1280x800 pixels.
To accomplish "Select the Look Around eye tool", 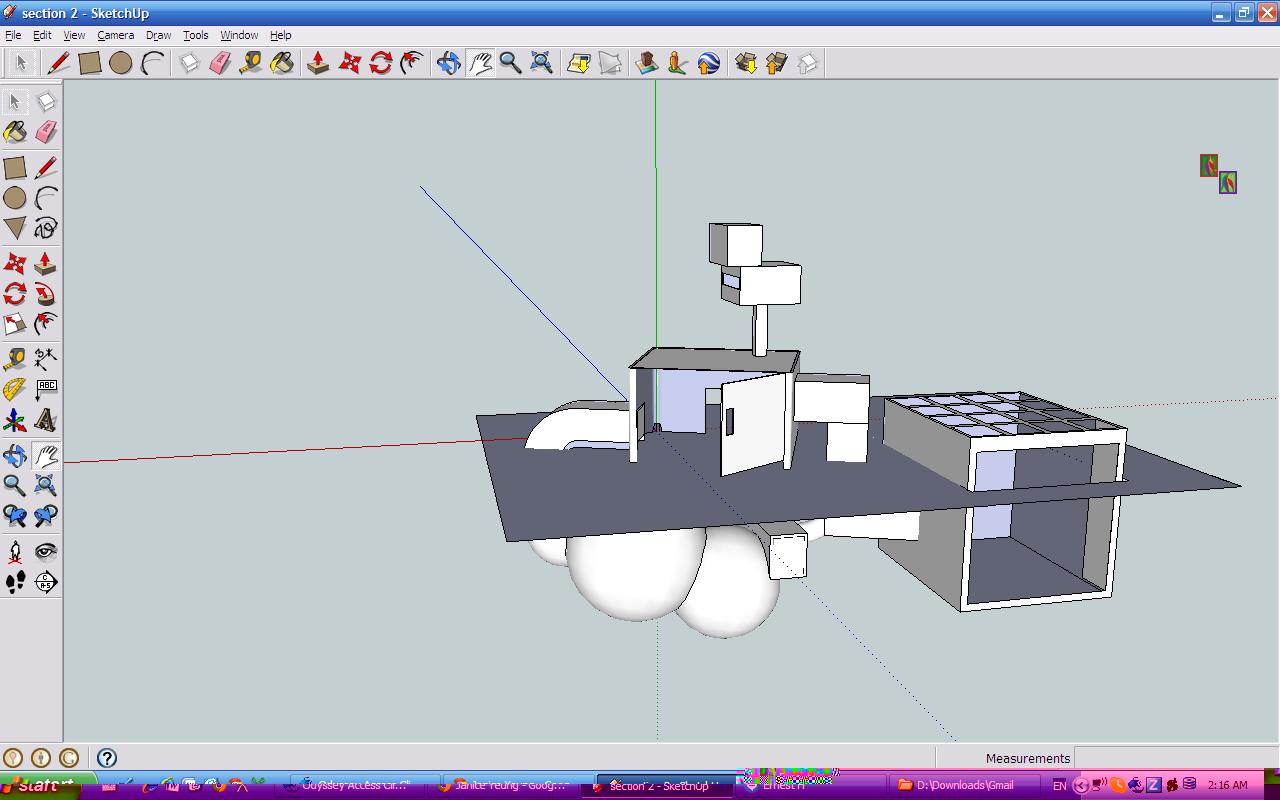I will 45,550.
